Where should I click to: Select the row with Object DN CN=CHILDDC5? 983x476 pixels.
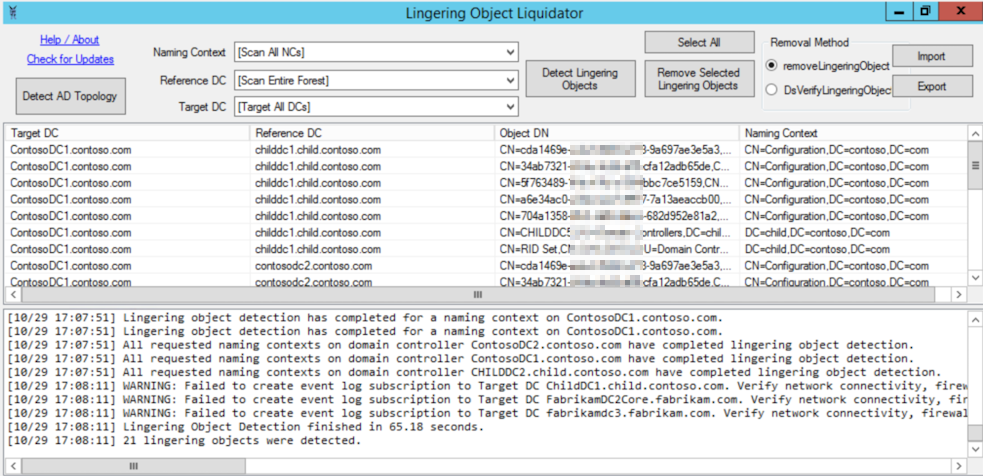(486, 233)
